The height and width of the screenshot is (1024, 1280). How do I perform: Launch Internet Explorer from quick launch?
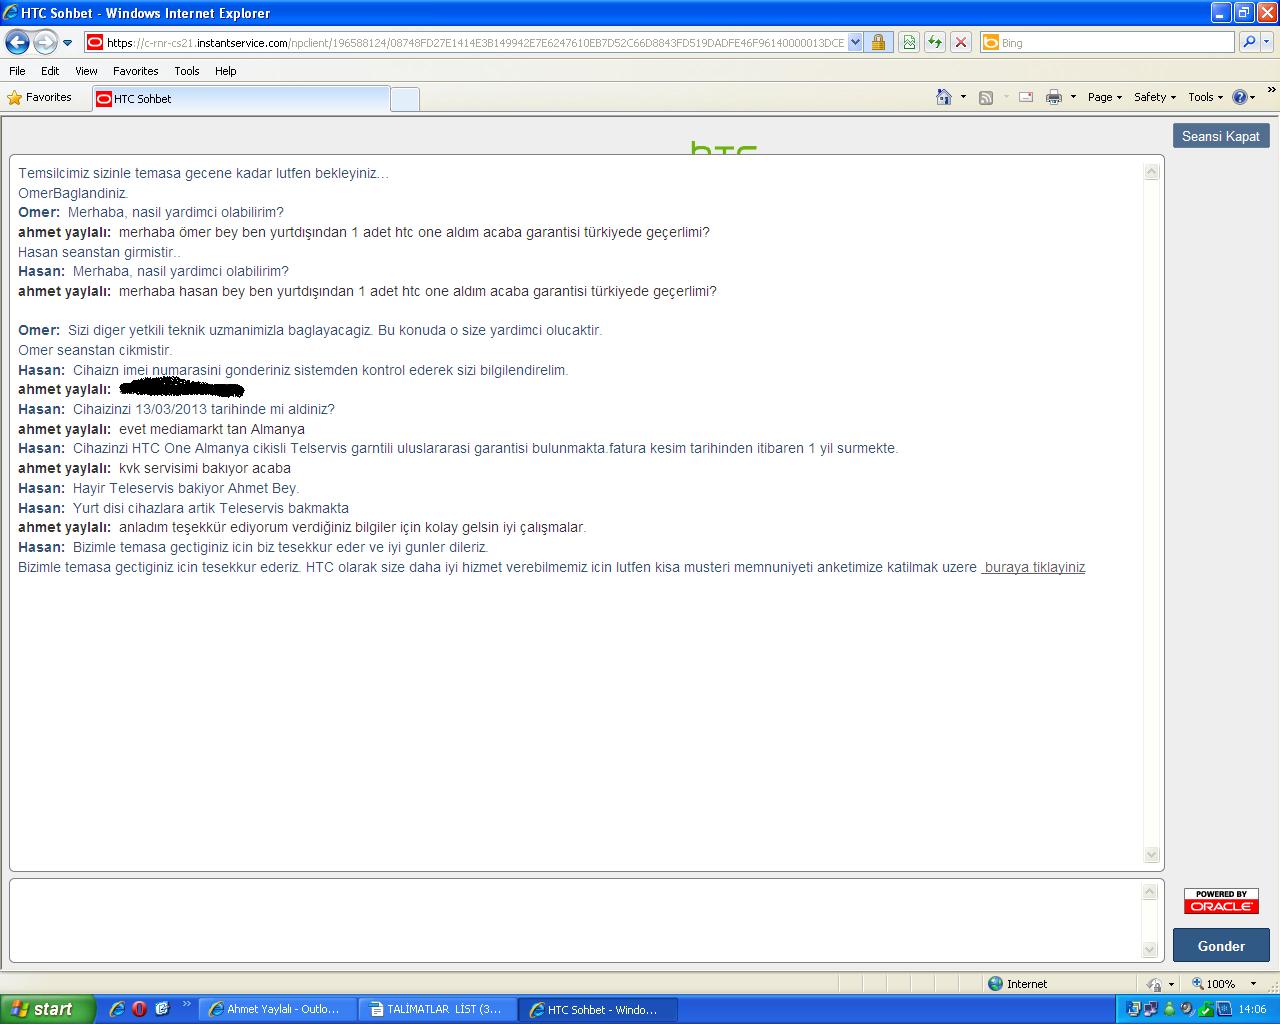[117, 1009]
